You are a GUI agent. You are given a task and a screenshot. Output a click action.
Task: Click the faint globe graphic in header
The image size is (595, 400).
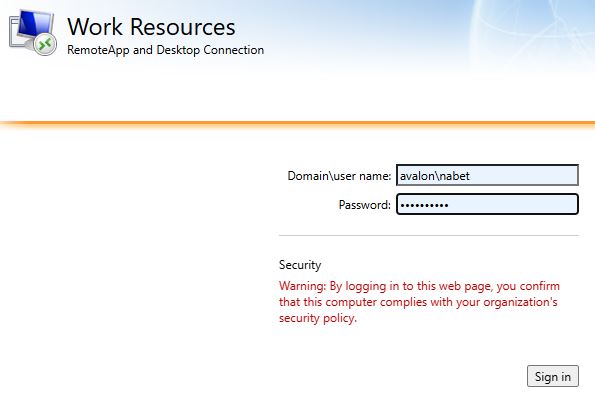click(531, 27)
